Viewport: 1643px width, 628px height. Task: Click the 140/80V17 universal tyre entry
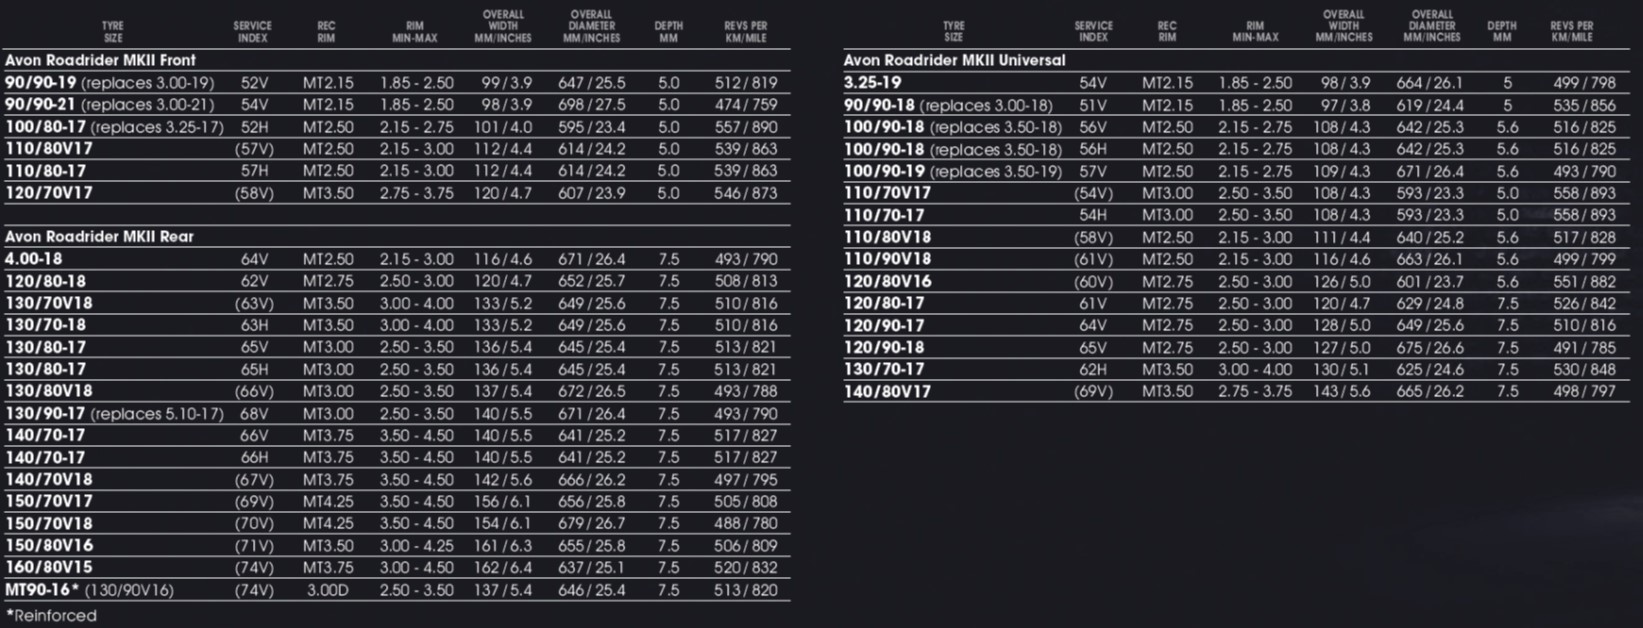[x=887, y=392]
